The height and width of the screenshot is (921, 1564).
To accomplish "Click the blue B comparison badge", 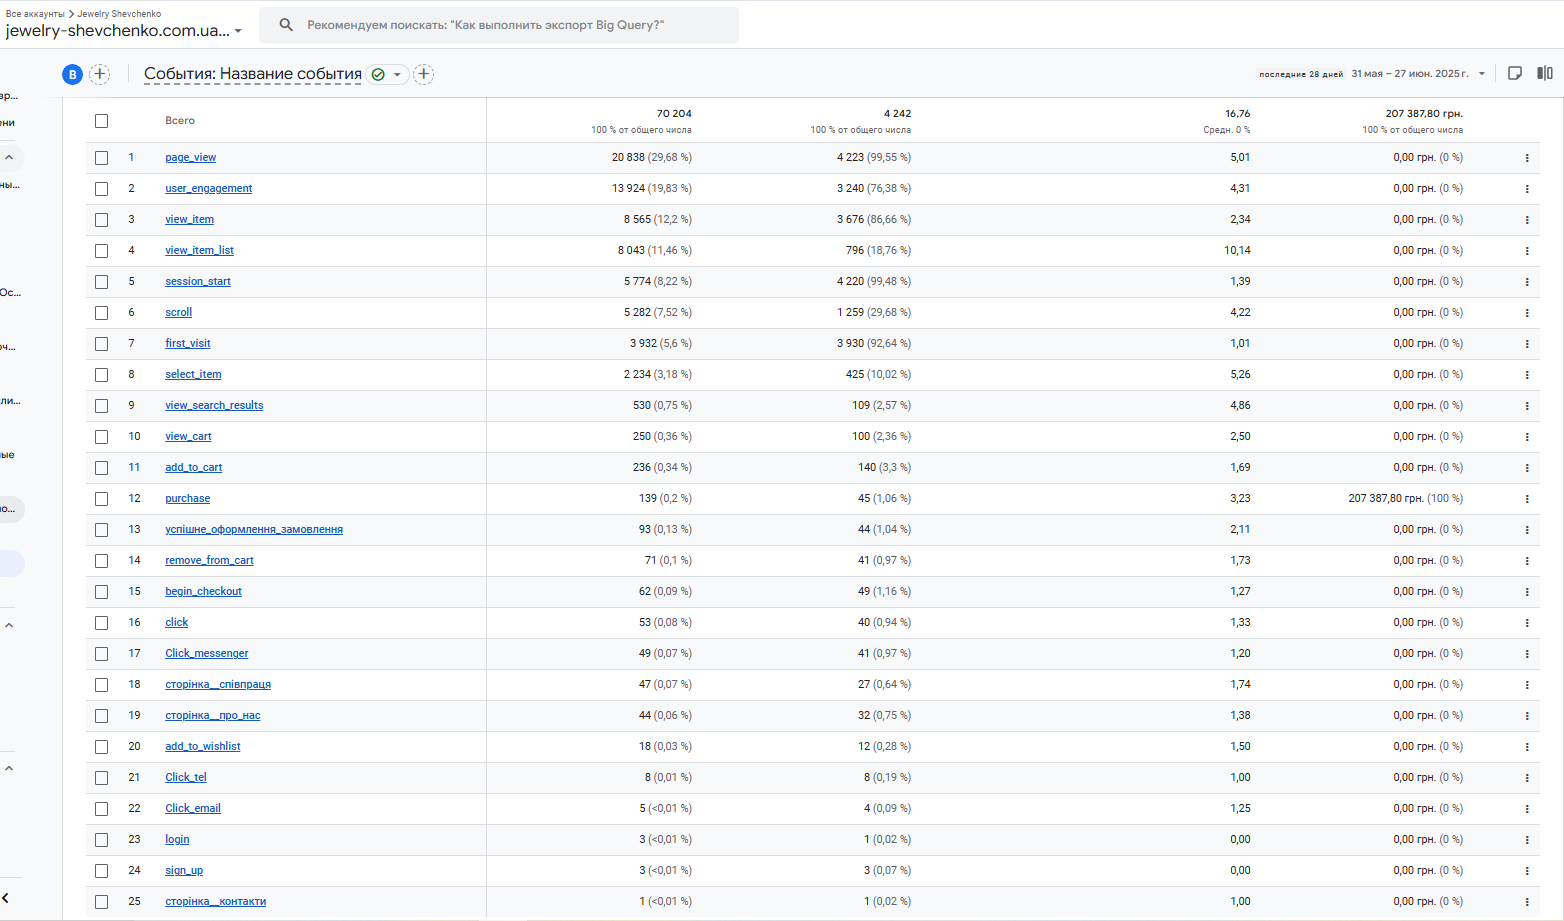I will coord(72,74).
